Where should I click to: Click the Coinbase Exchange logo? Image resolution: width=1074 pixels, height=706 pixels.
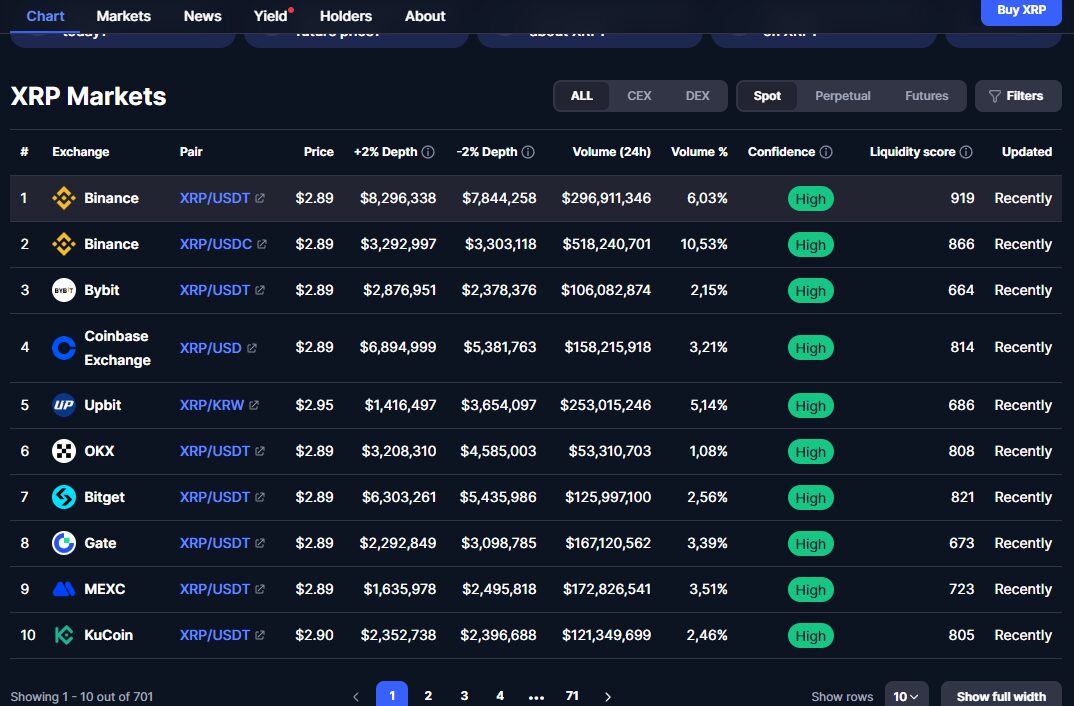point(64,348)
